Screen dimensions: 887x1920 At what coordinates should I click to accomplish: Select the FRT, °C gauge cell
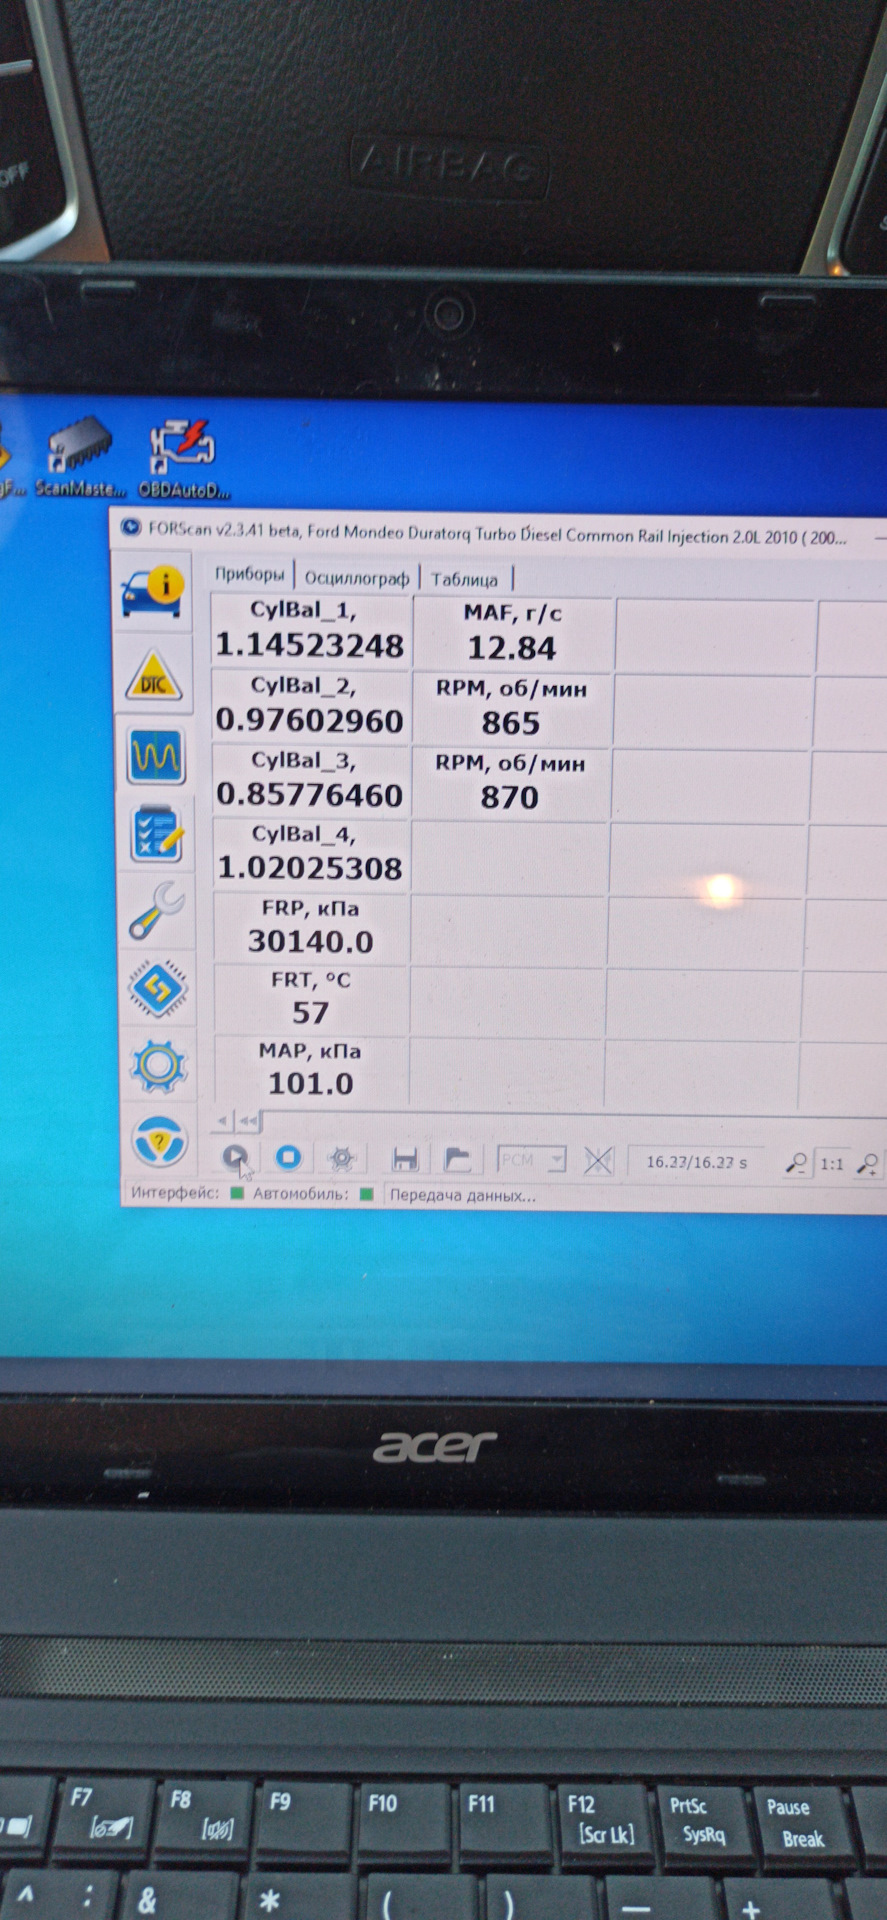(x=310, y=998)
